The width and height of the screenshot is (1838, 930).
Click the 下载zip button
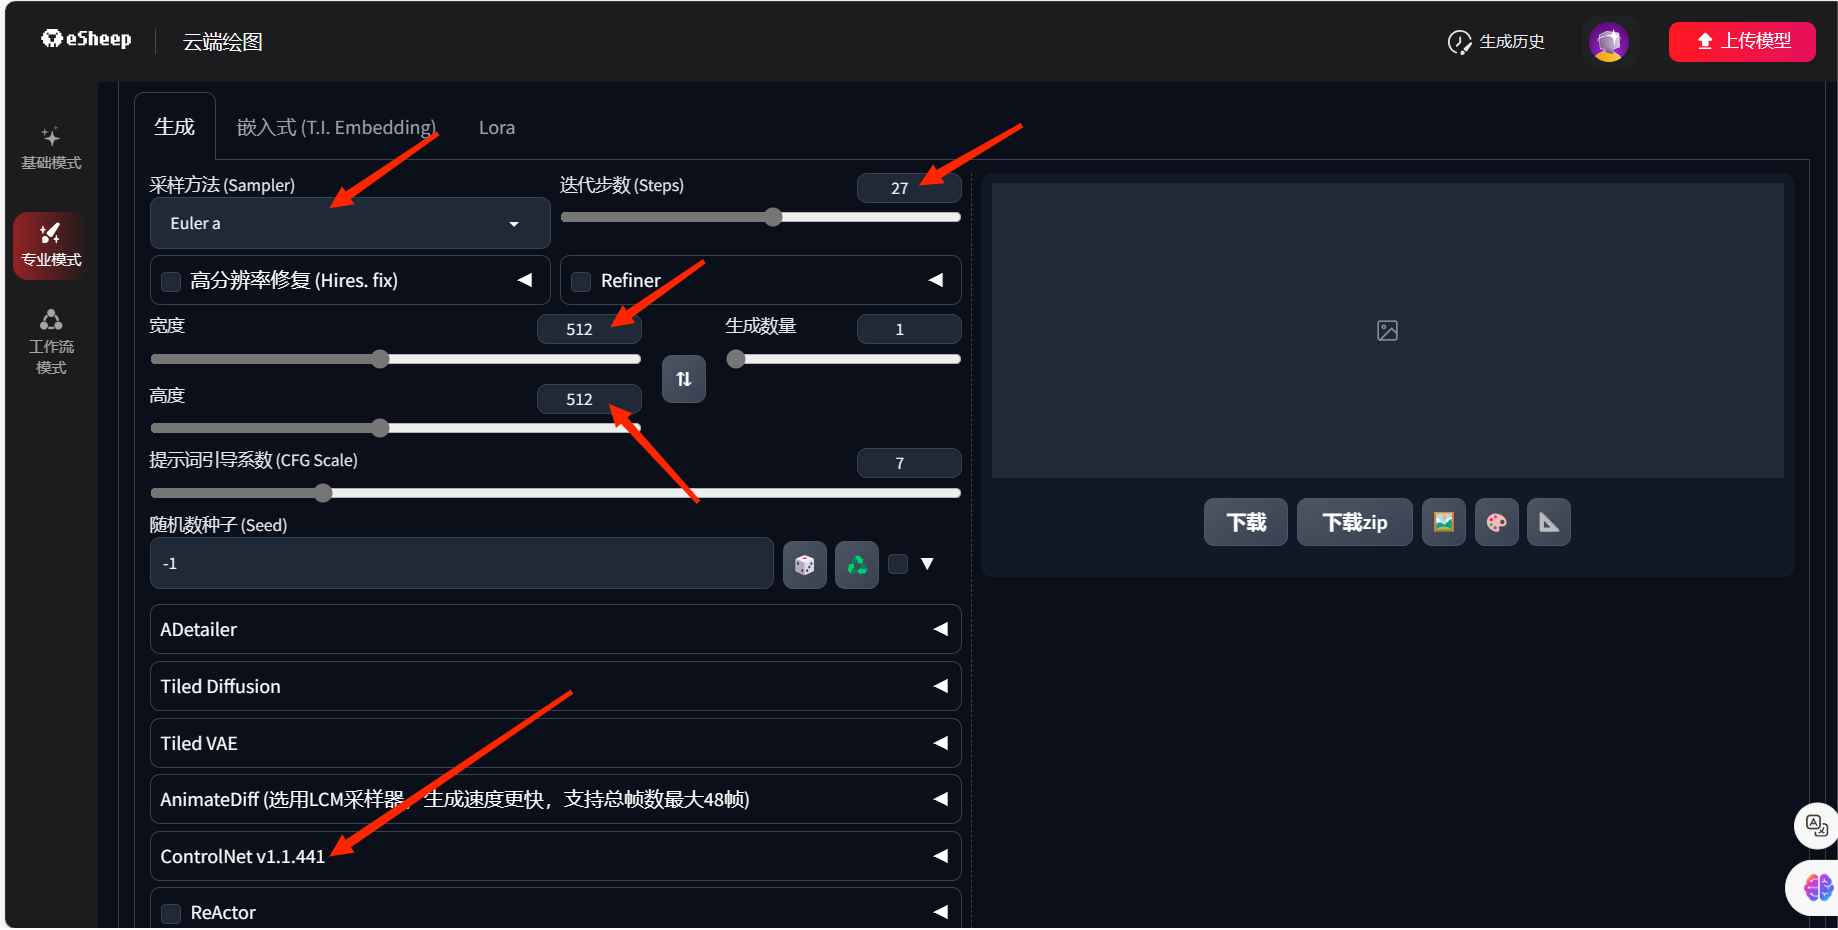click(x=1354, y=522)
